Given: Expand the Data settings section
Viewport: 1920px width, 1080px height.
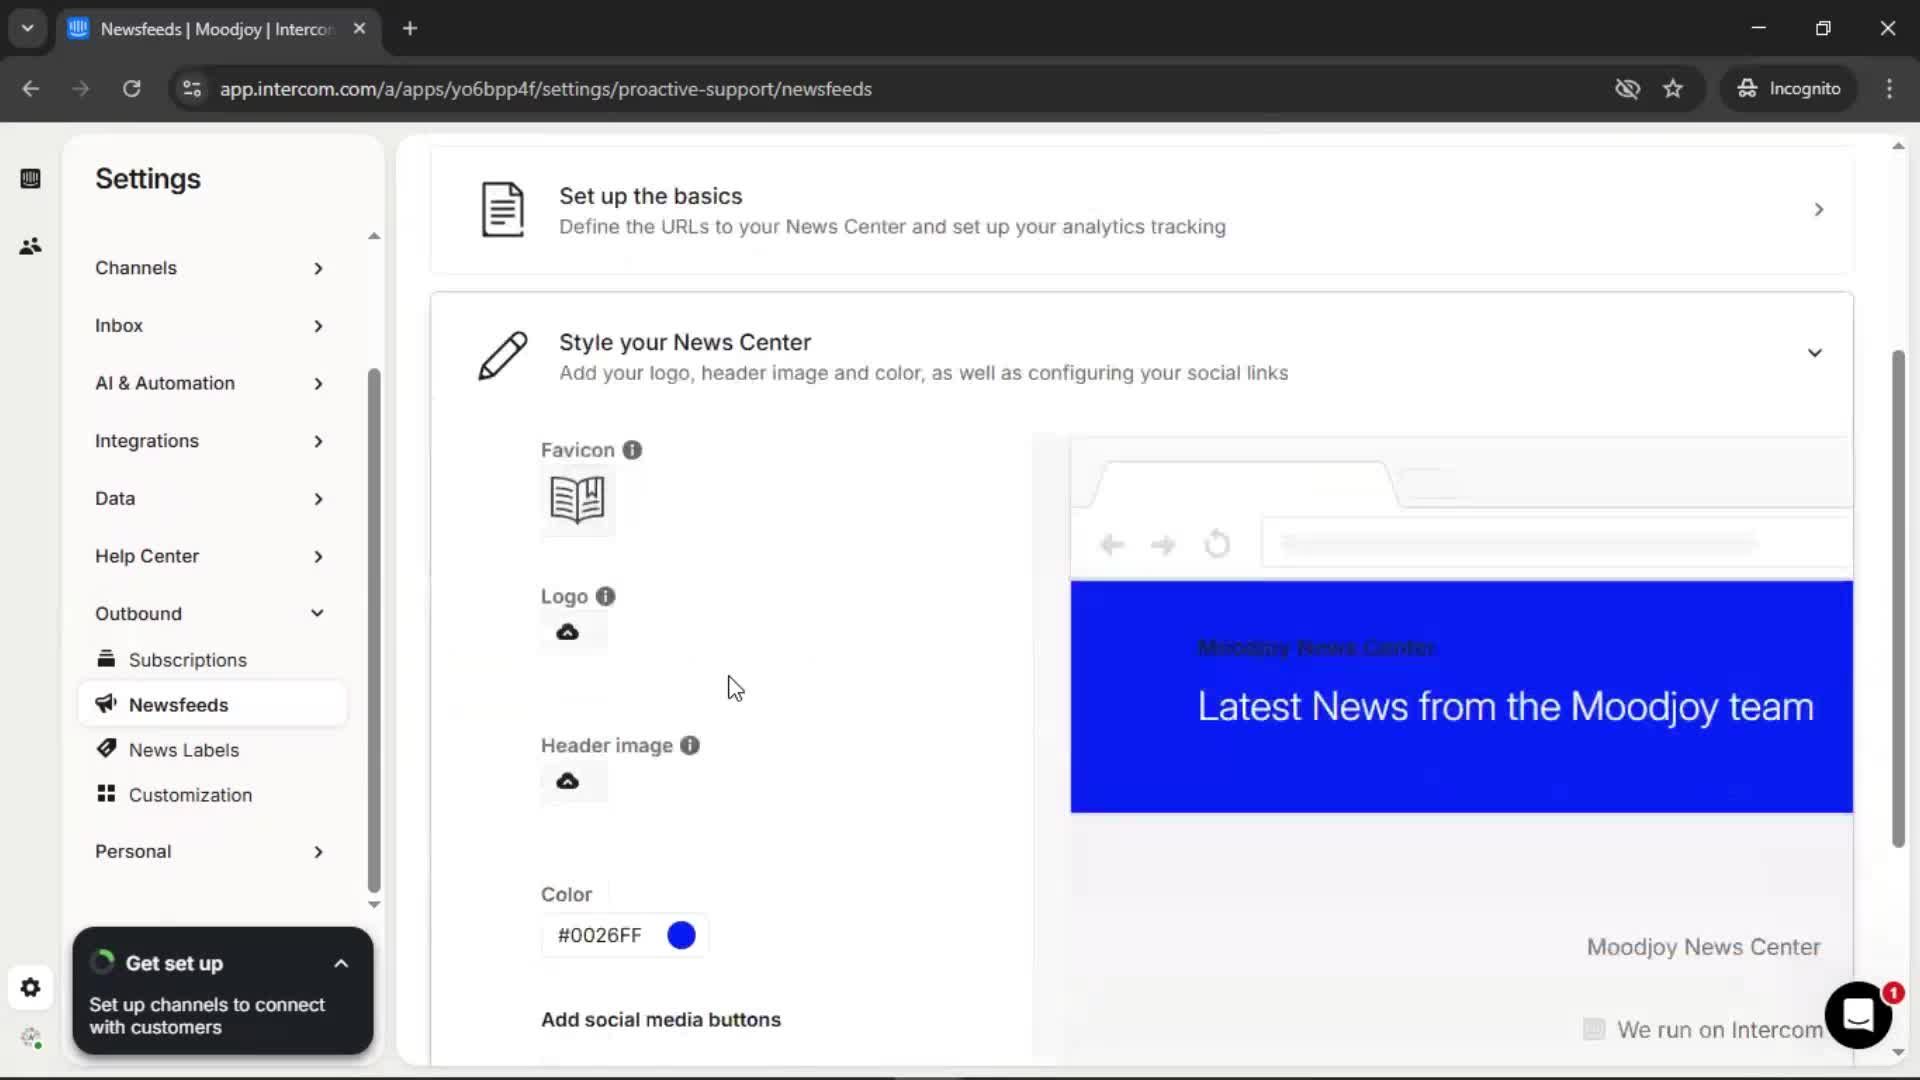Looking at the screenshot, I should point(210,498).
